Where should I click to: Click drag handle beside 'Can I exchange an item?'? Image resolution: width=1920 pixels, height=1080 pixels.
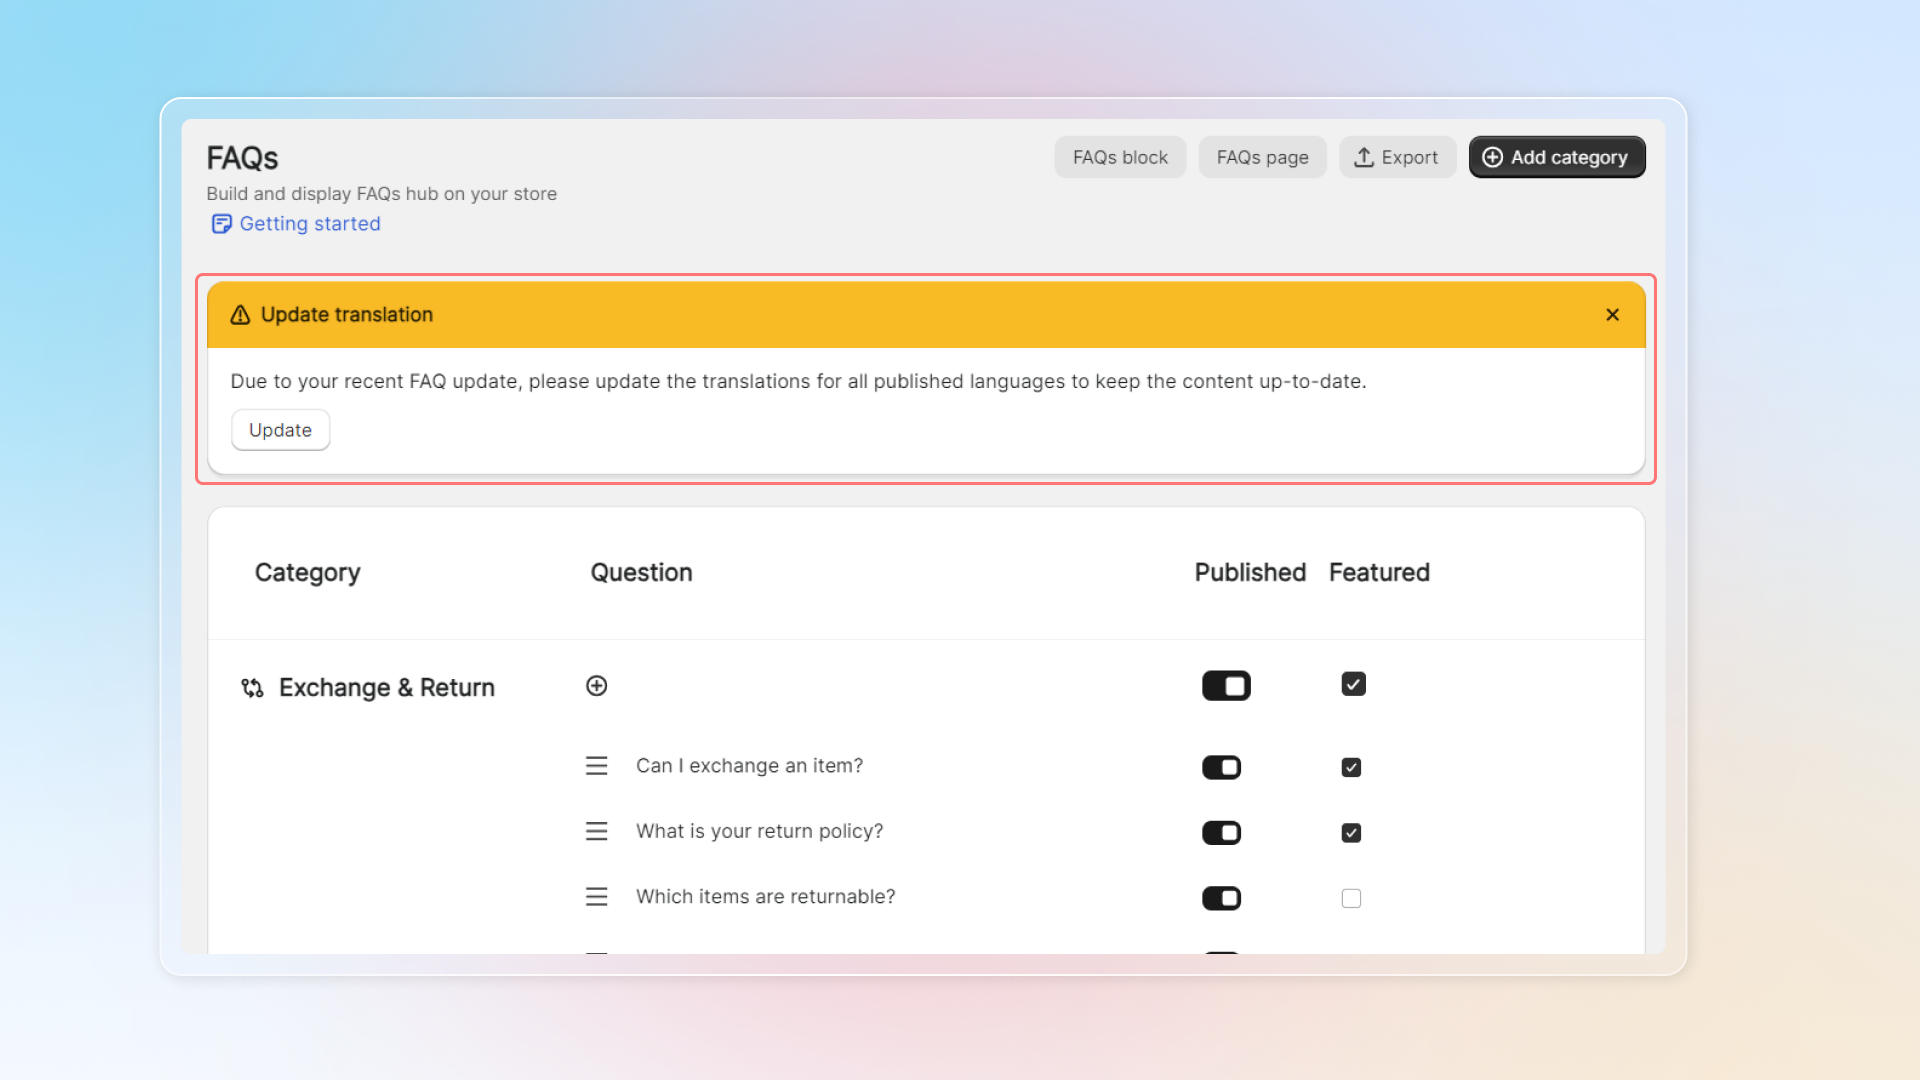(x=596, y=766)
